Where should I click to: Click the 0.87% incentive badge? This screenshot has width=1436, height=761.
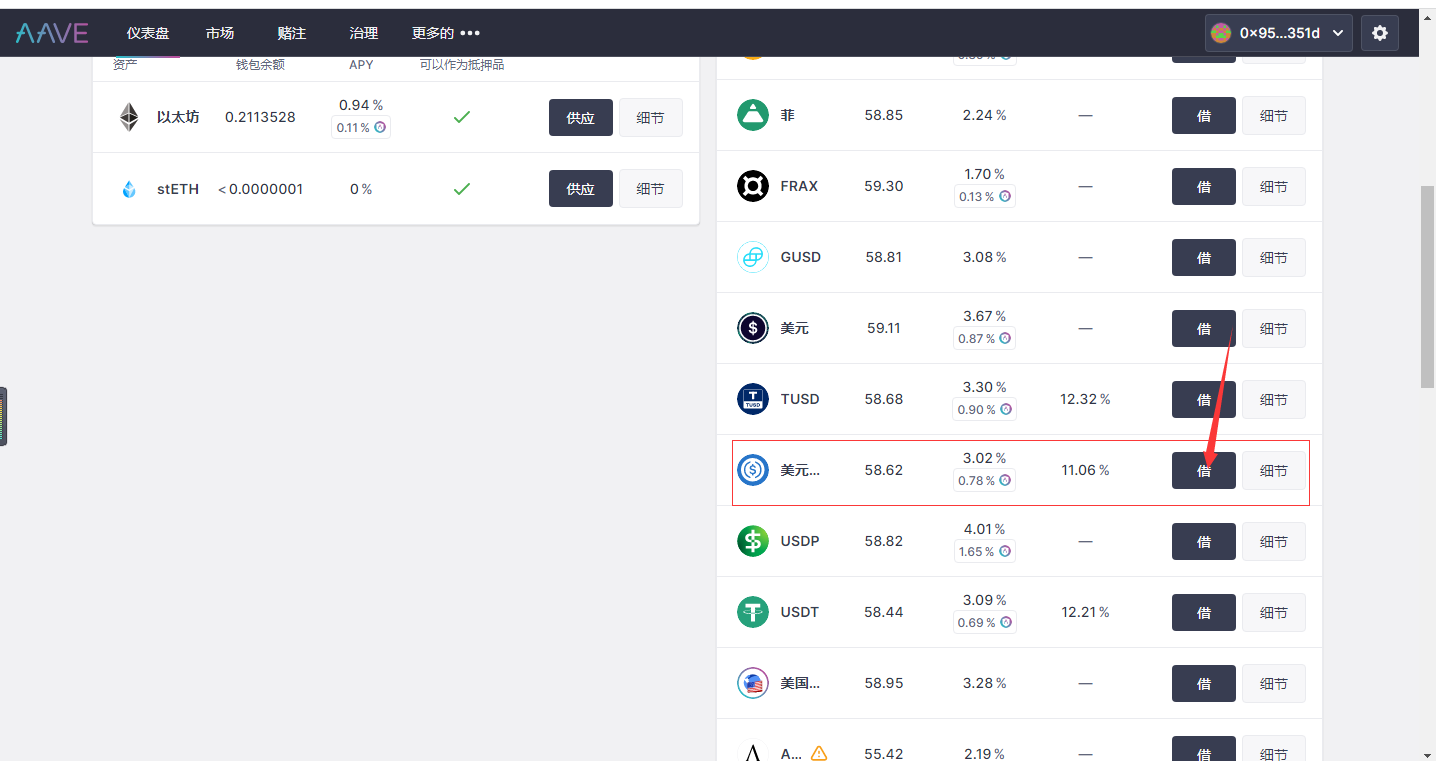(x=985, y=339)
